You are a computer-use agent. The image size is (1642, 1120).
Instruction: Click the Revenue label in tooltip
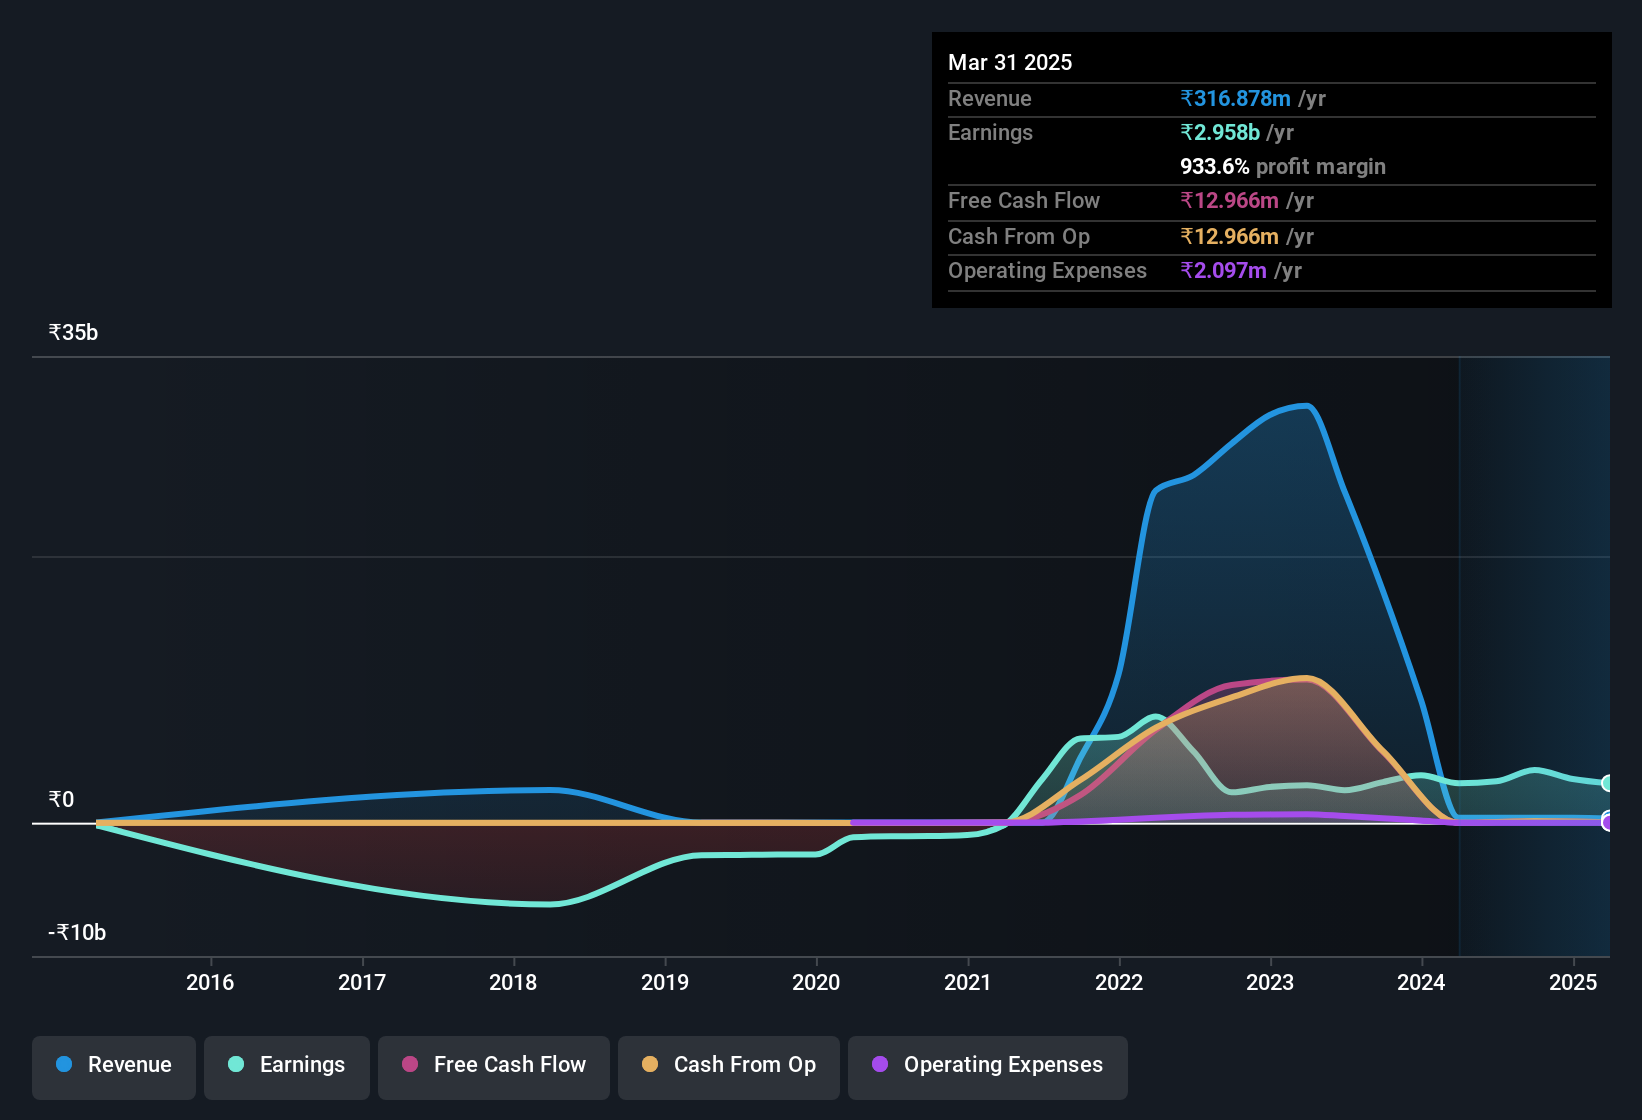pos(990,98)
